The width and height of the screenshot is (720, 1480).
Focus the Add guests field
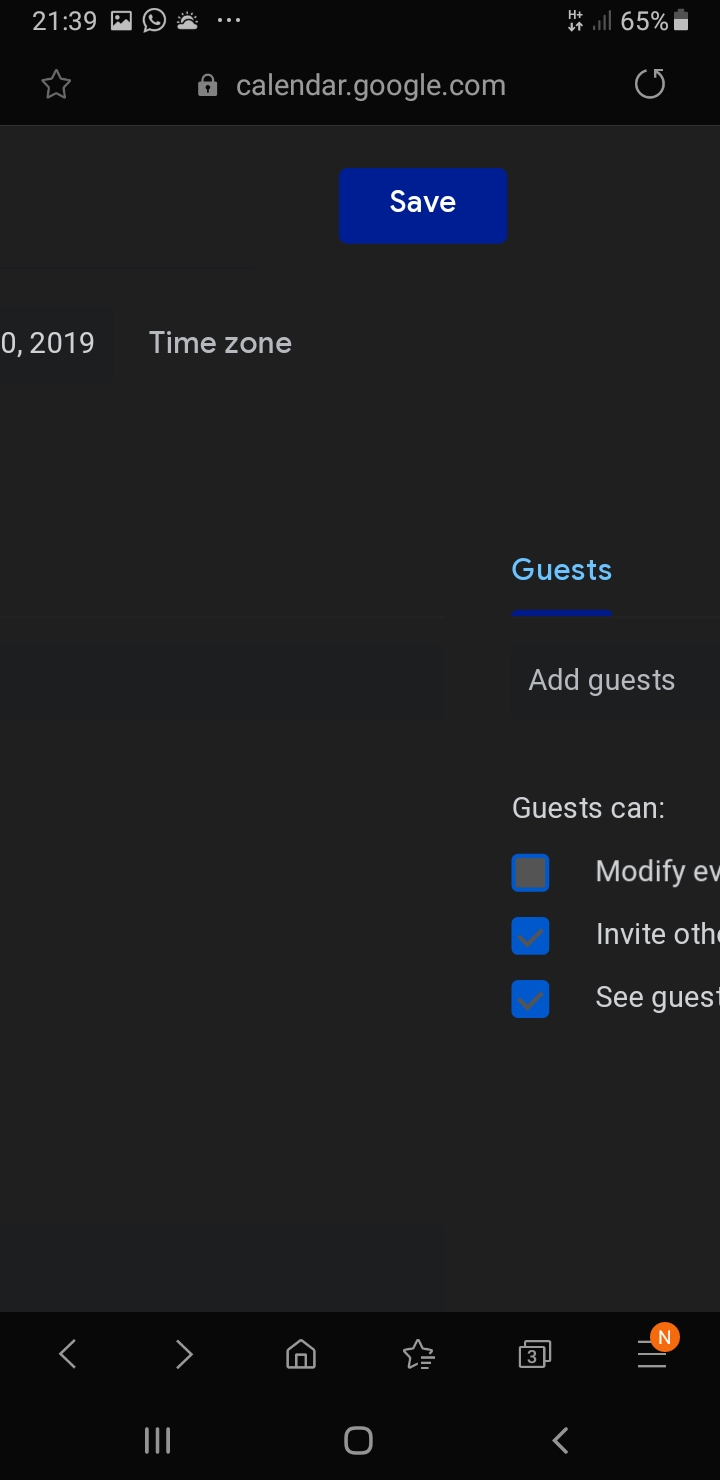coord(612,681)
